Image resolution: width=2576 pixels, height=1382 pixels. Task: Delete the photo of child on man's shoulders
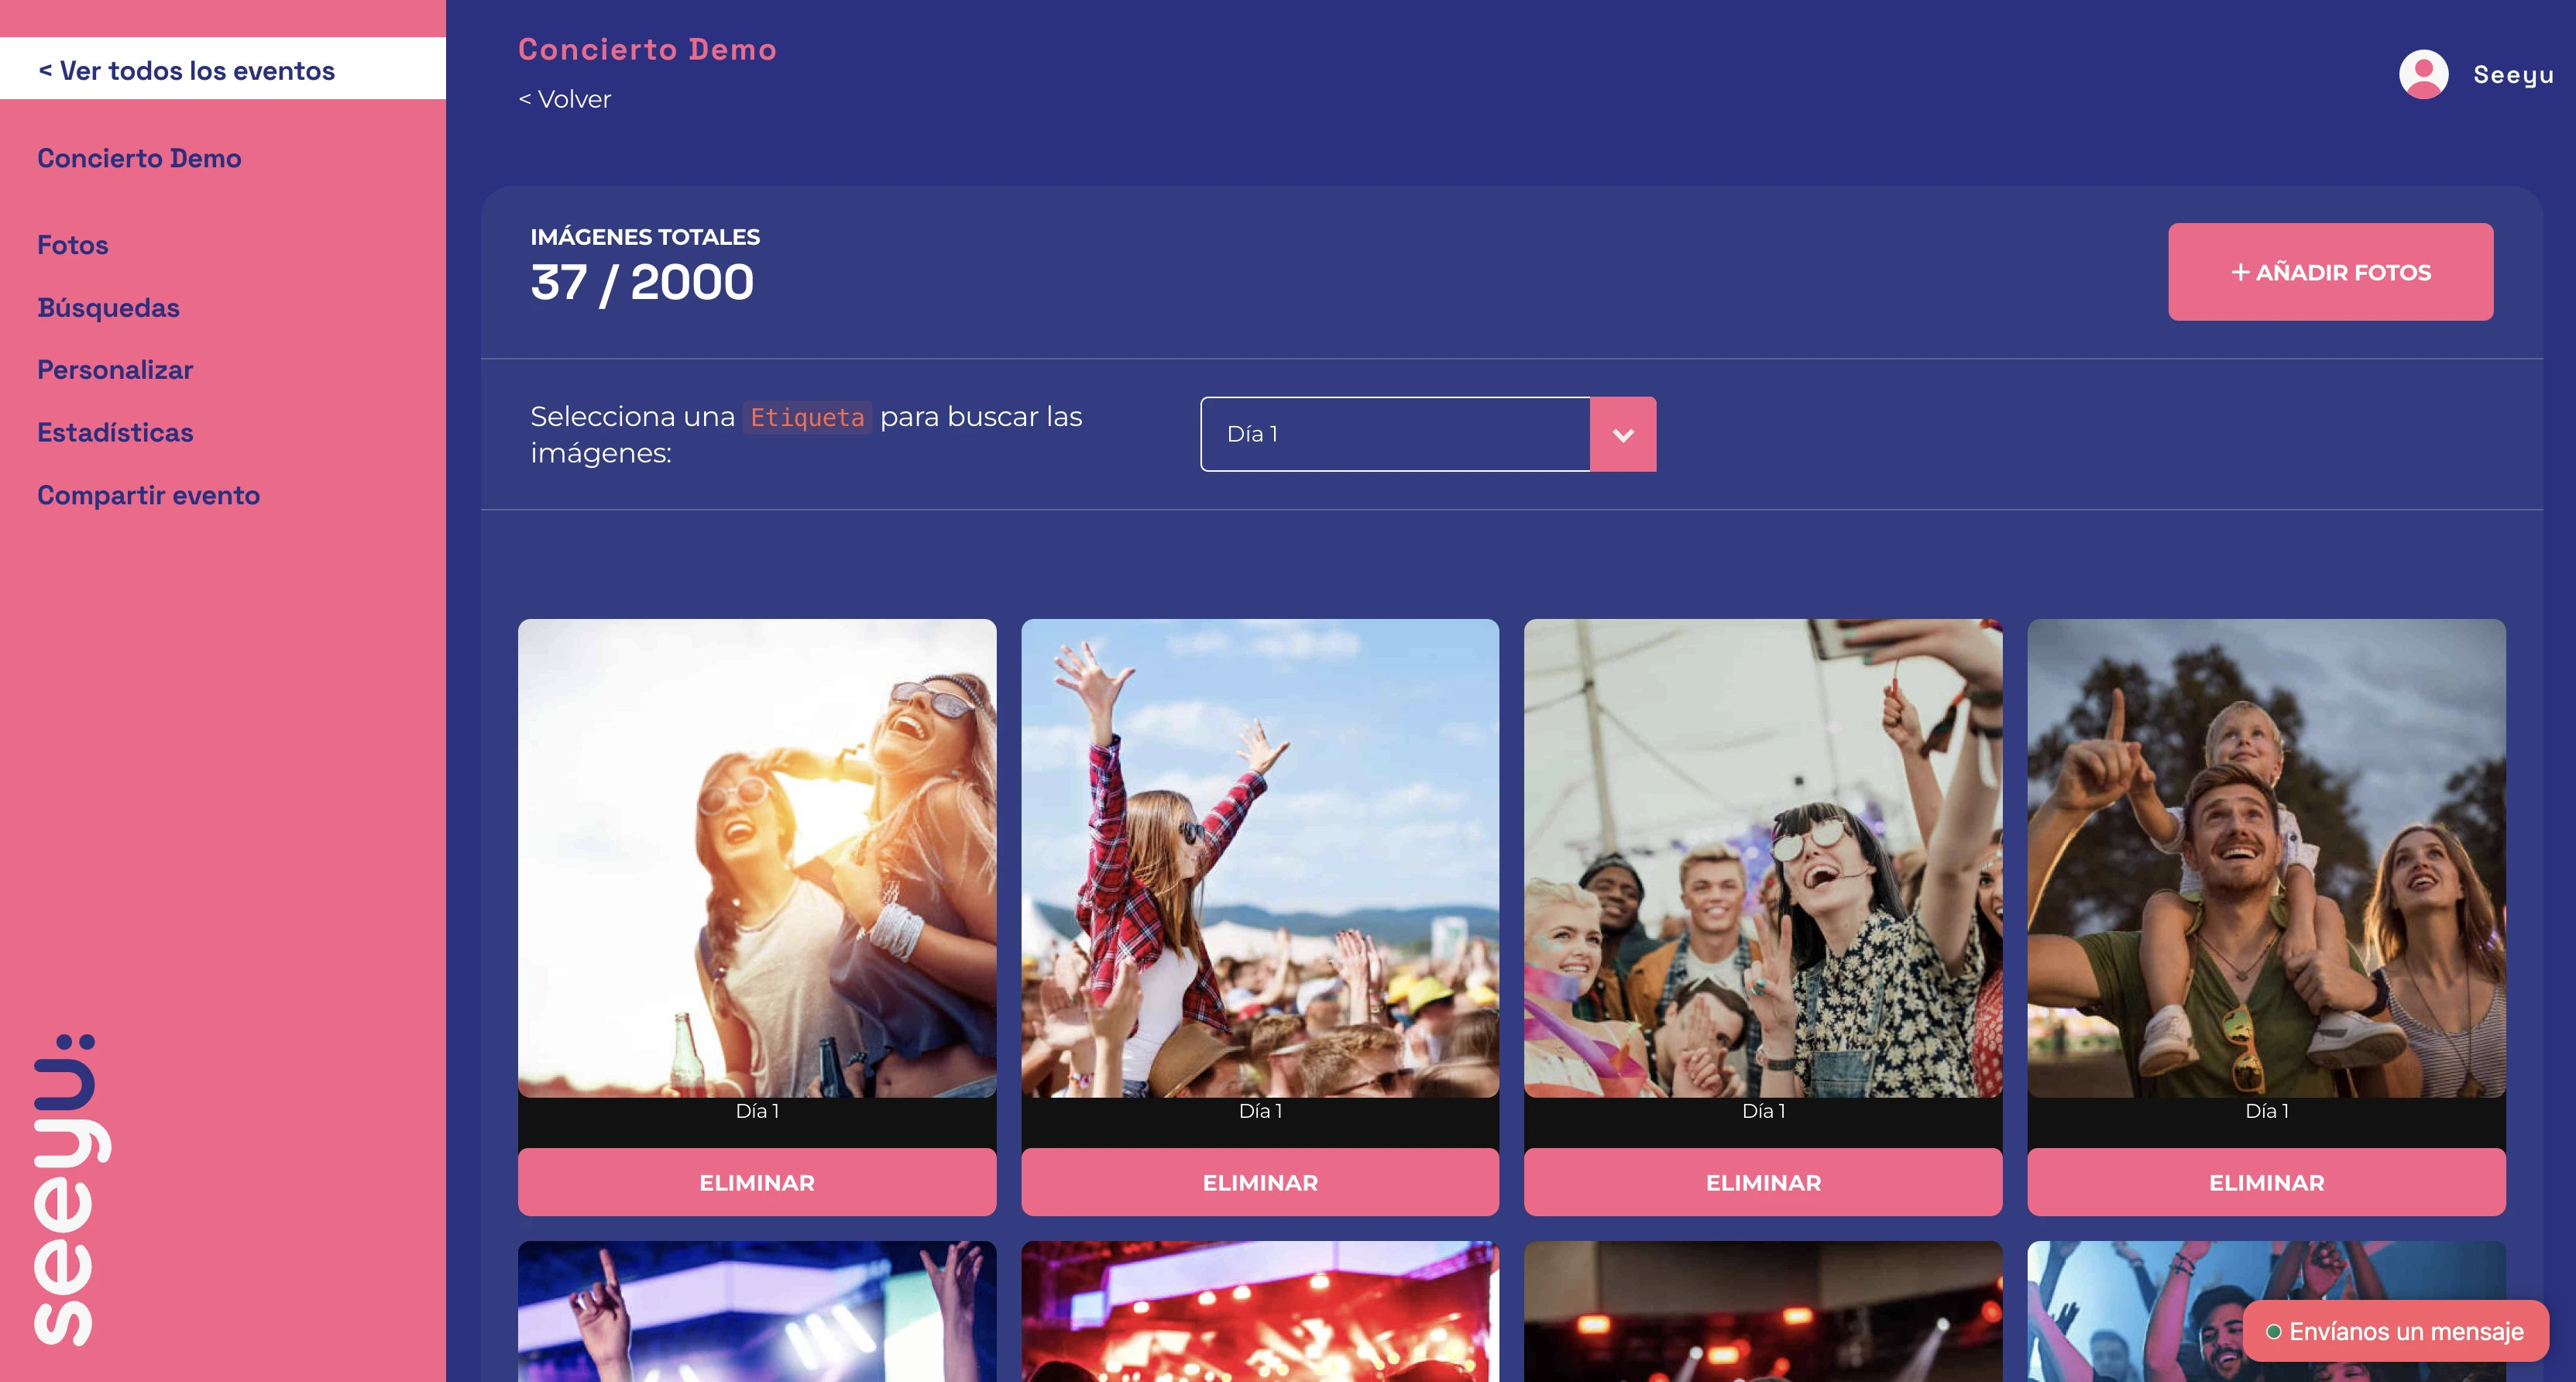click(2266, 1182)
